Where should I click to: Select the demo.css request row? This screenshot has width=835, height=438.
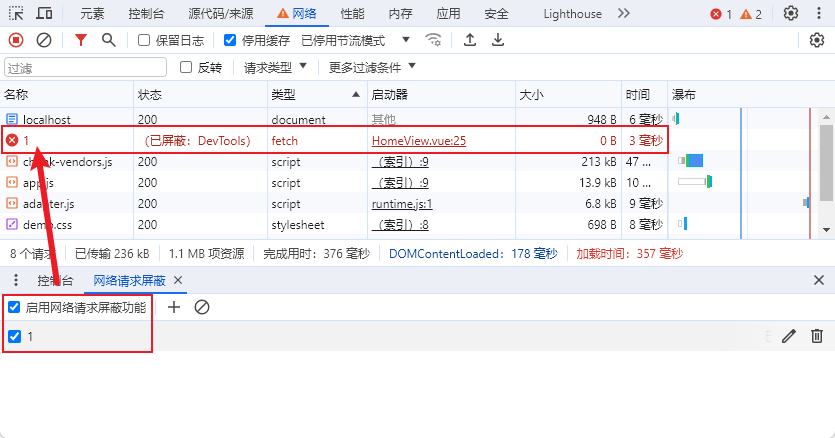click(x=334, y=225)
